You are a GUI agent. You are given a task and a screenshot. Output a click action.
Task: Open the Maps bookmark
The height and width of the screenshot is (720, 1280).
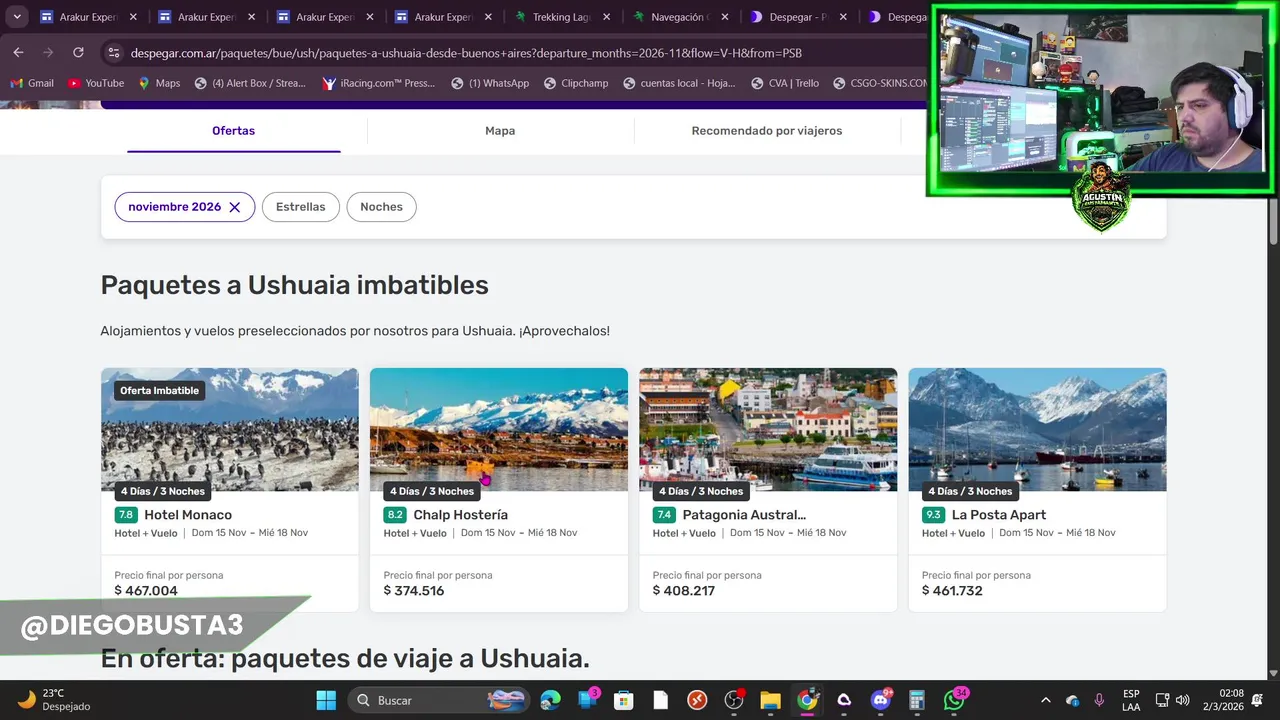pos(159,83)
